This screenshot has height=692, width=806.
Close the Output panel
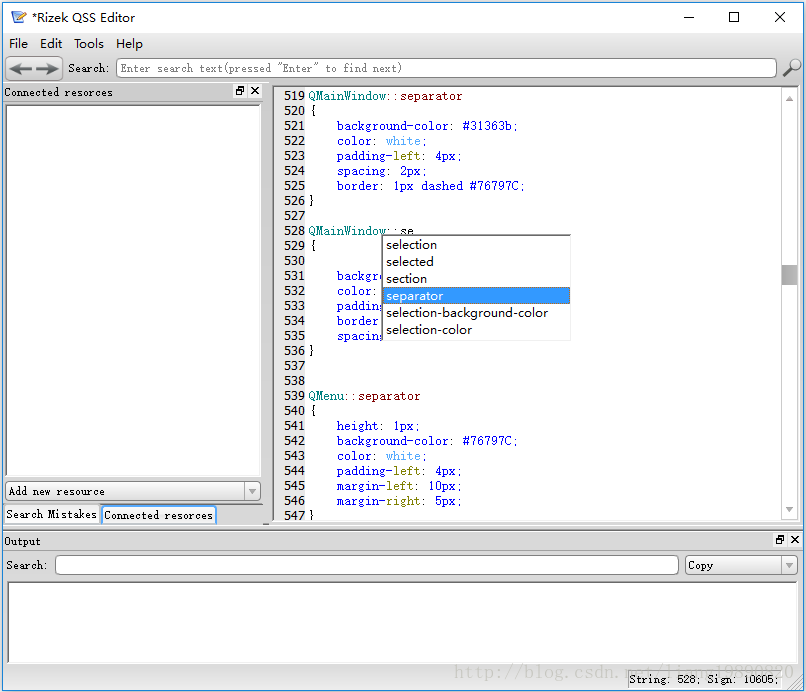tap(795, 540)
